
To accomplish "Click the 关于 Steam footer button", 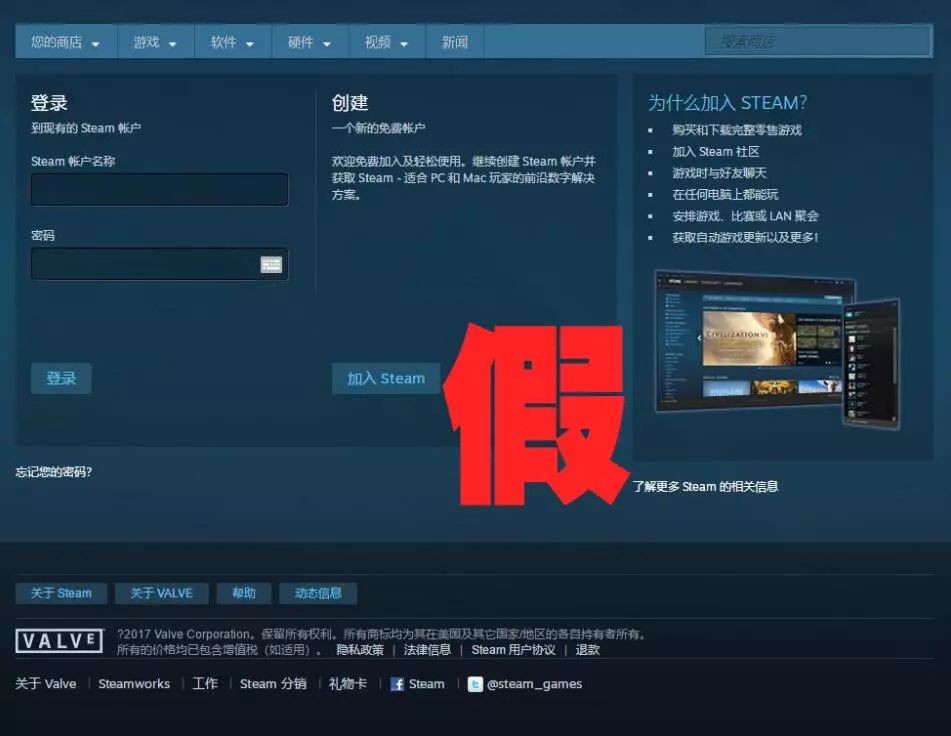I will 61,593.
